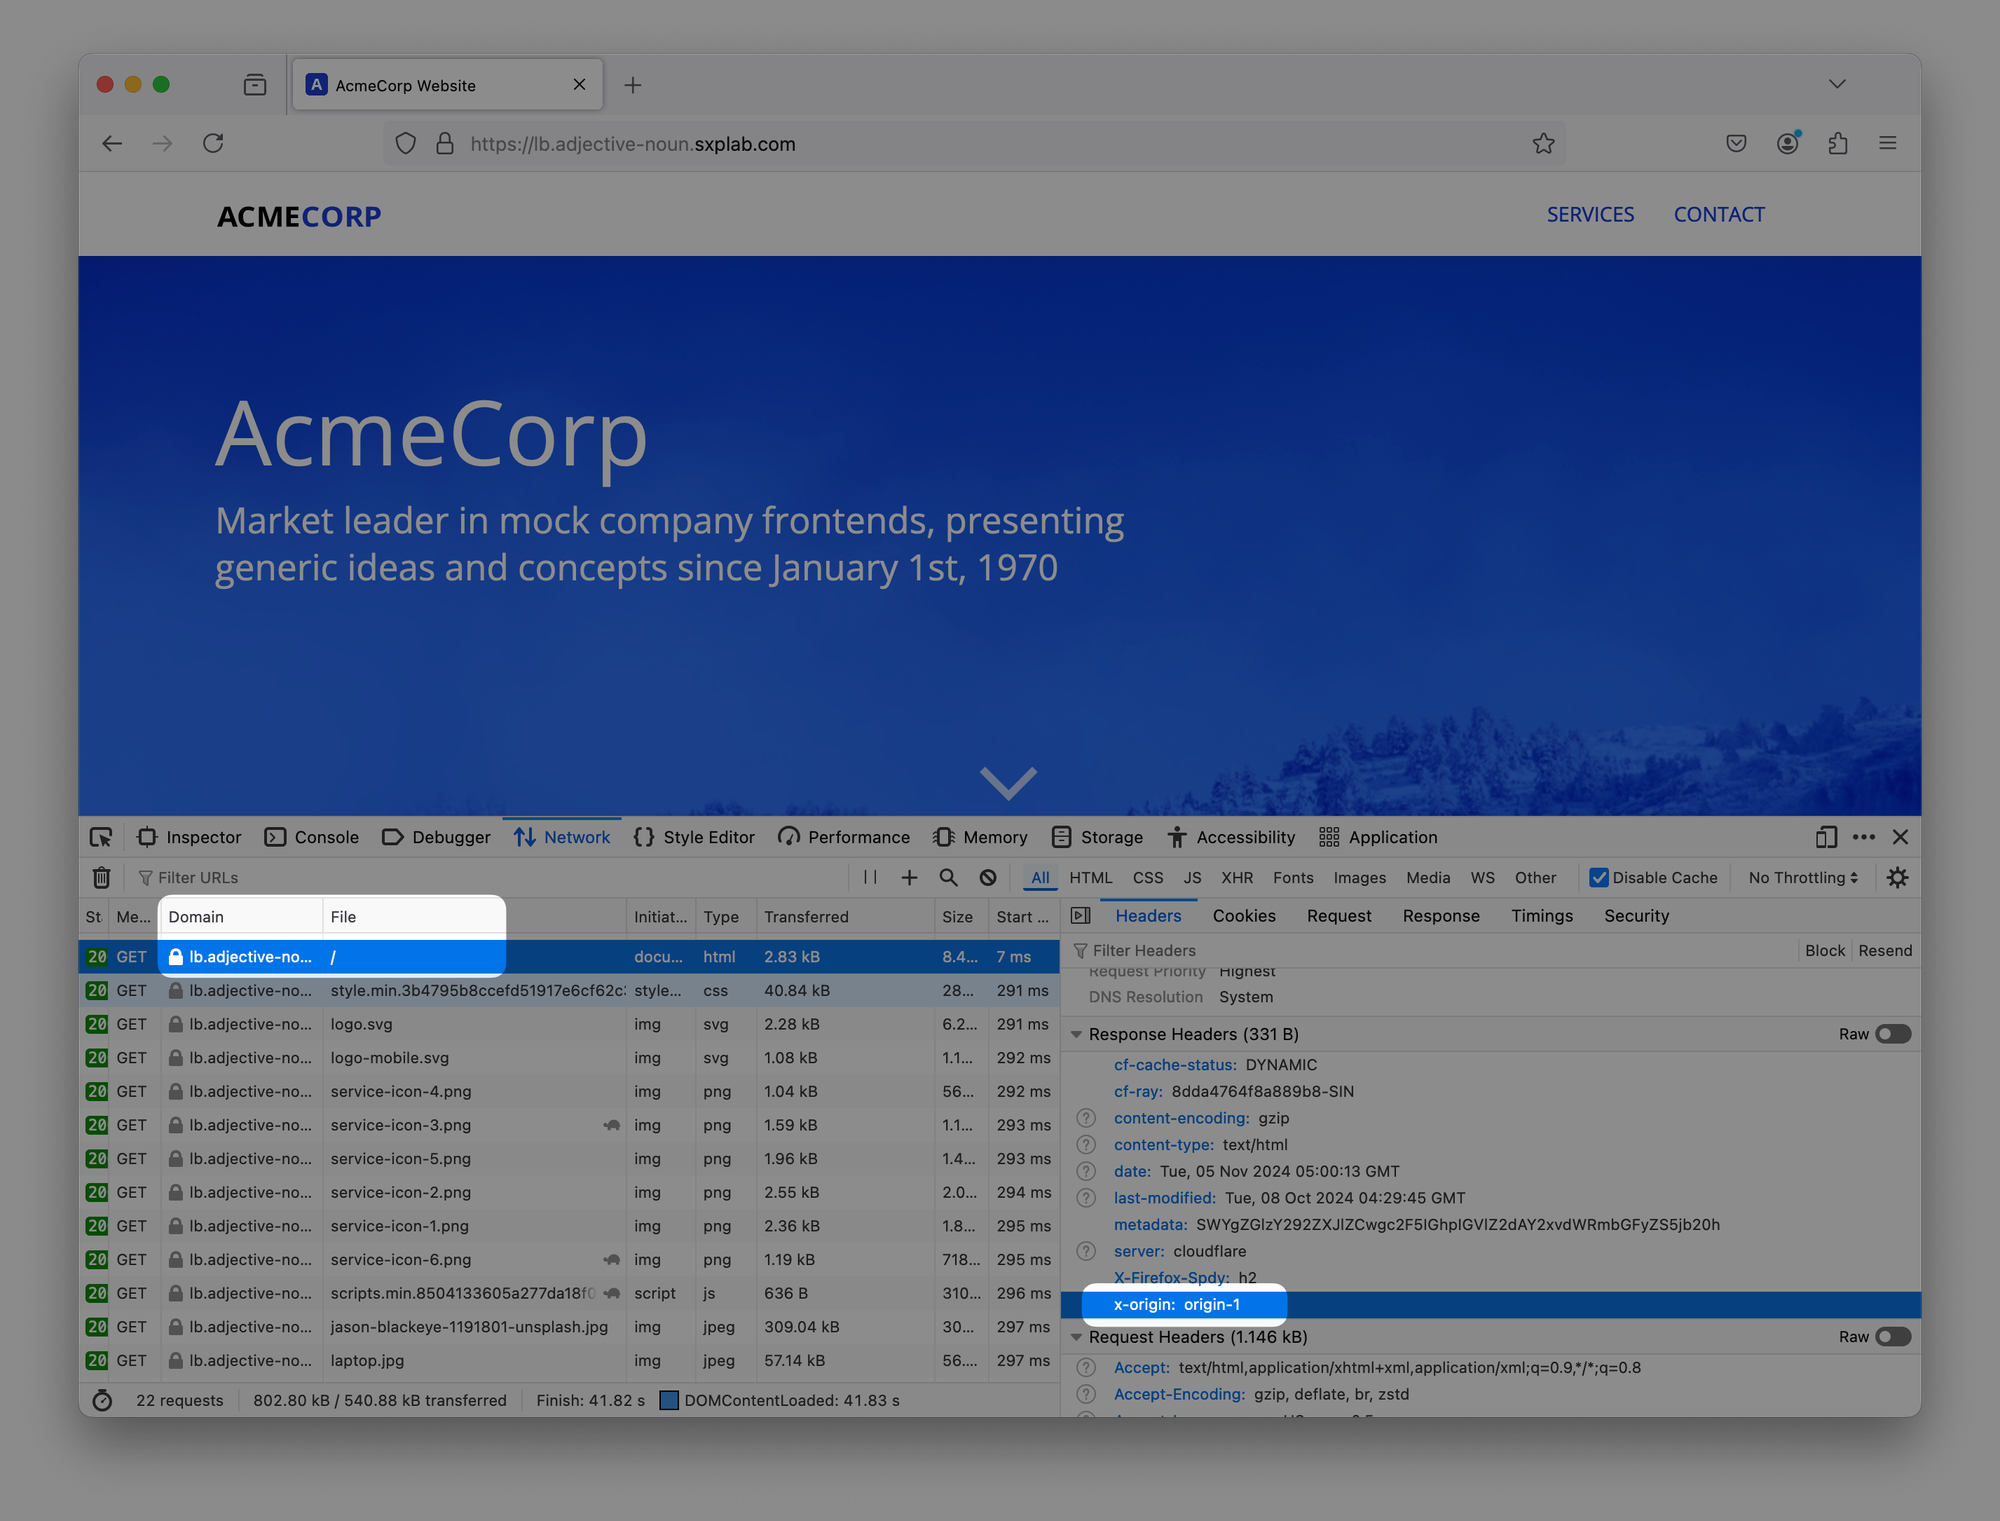Select the XHR request filter
Screen dimensions: 2000x1521
1236,877
